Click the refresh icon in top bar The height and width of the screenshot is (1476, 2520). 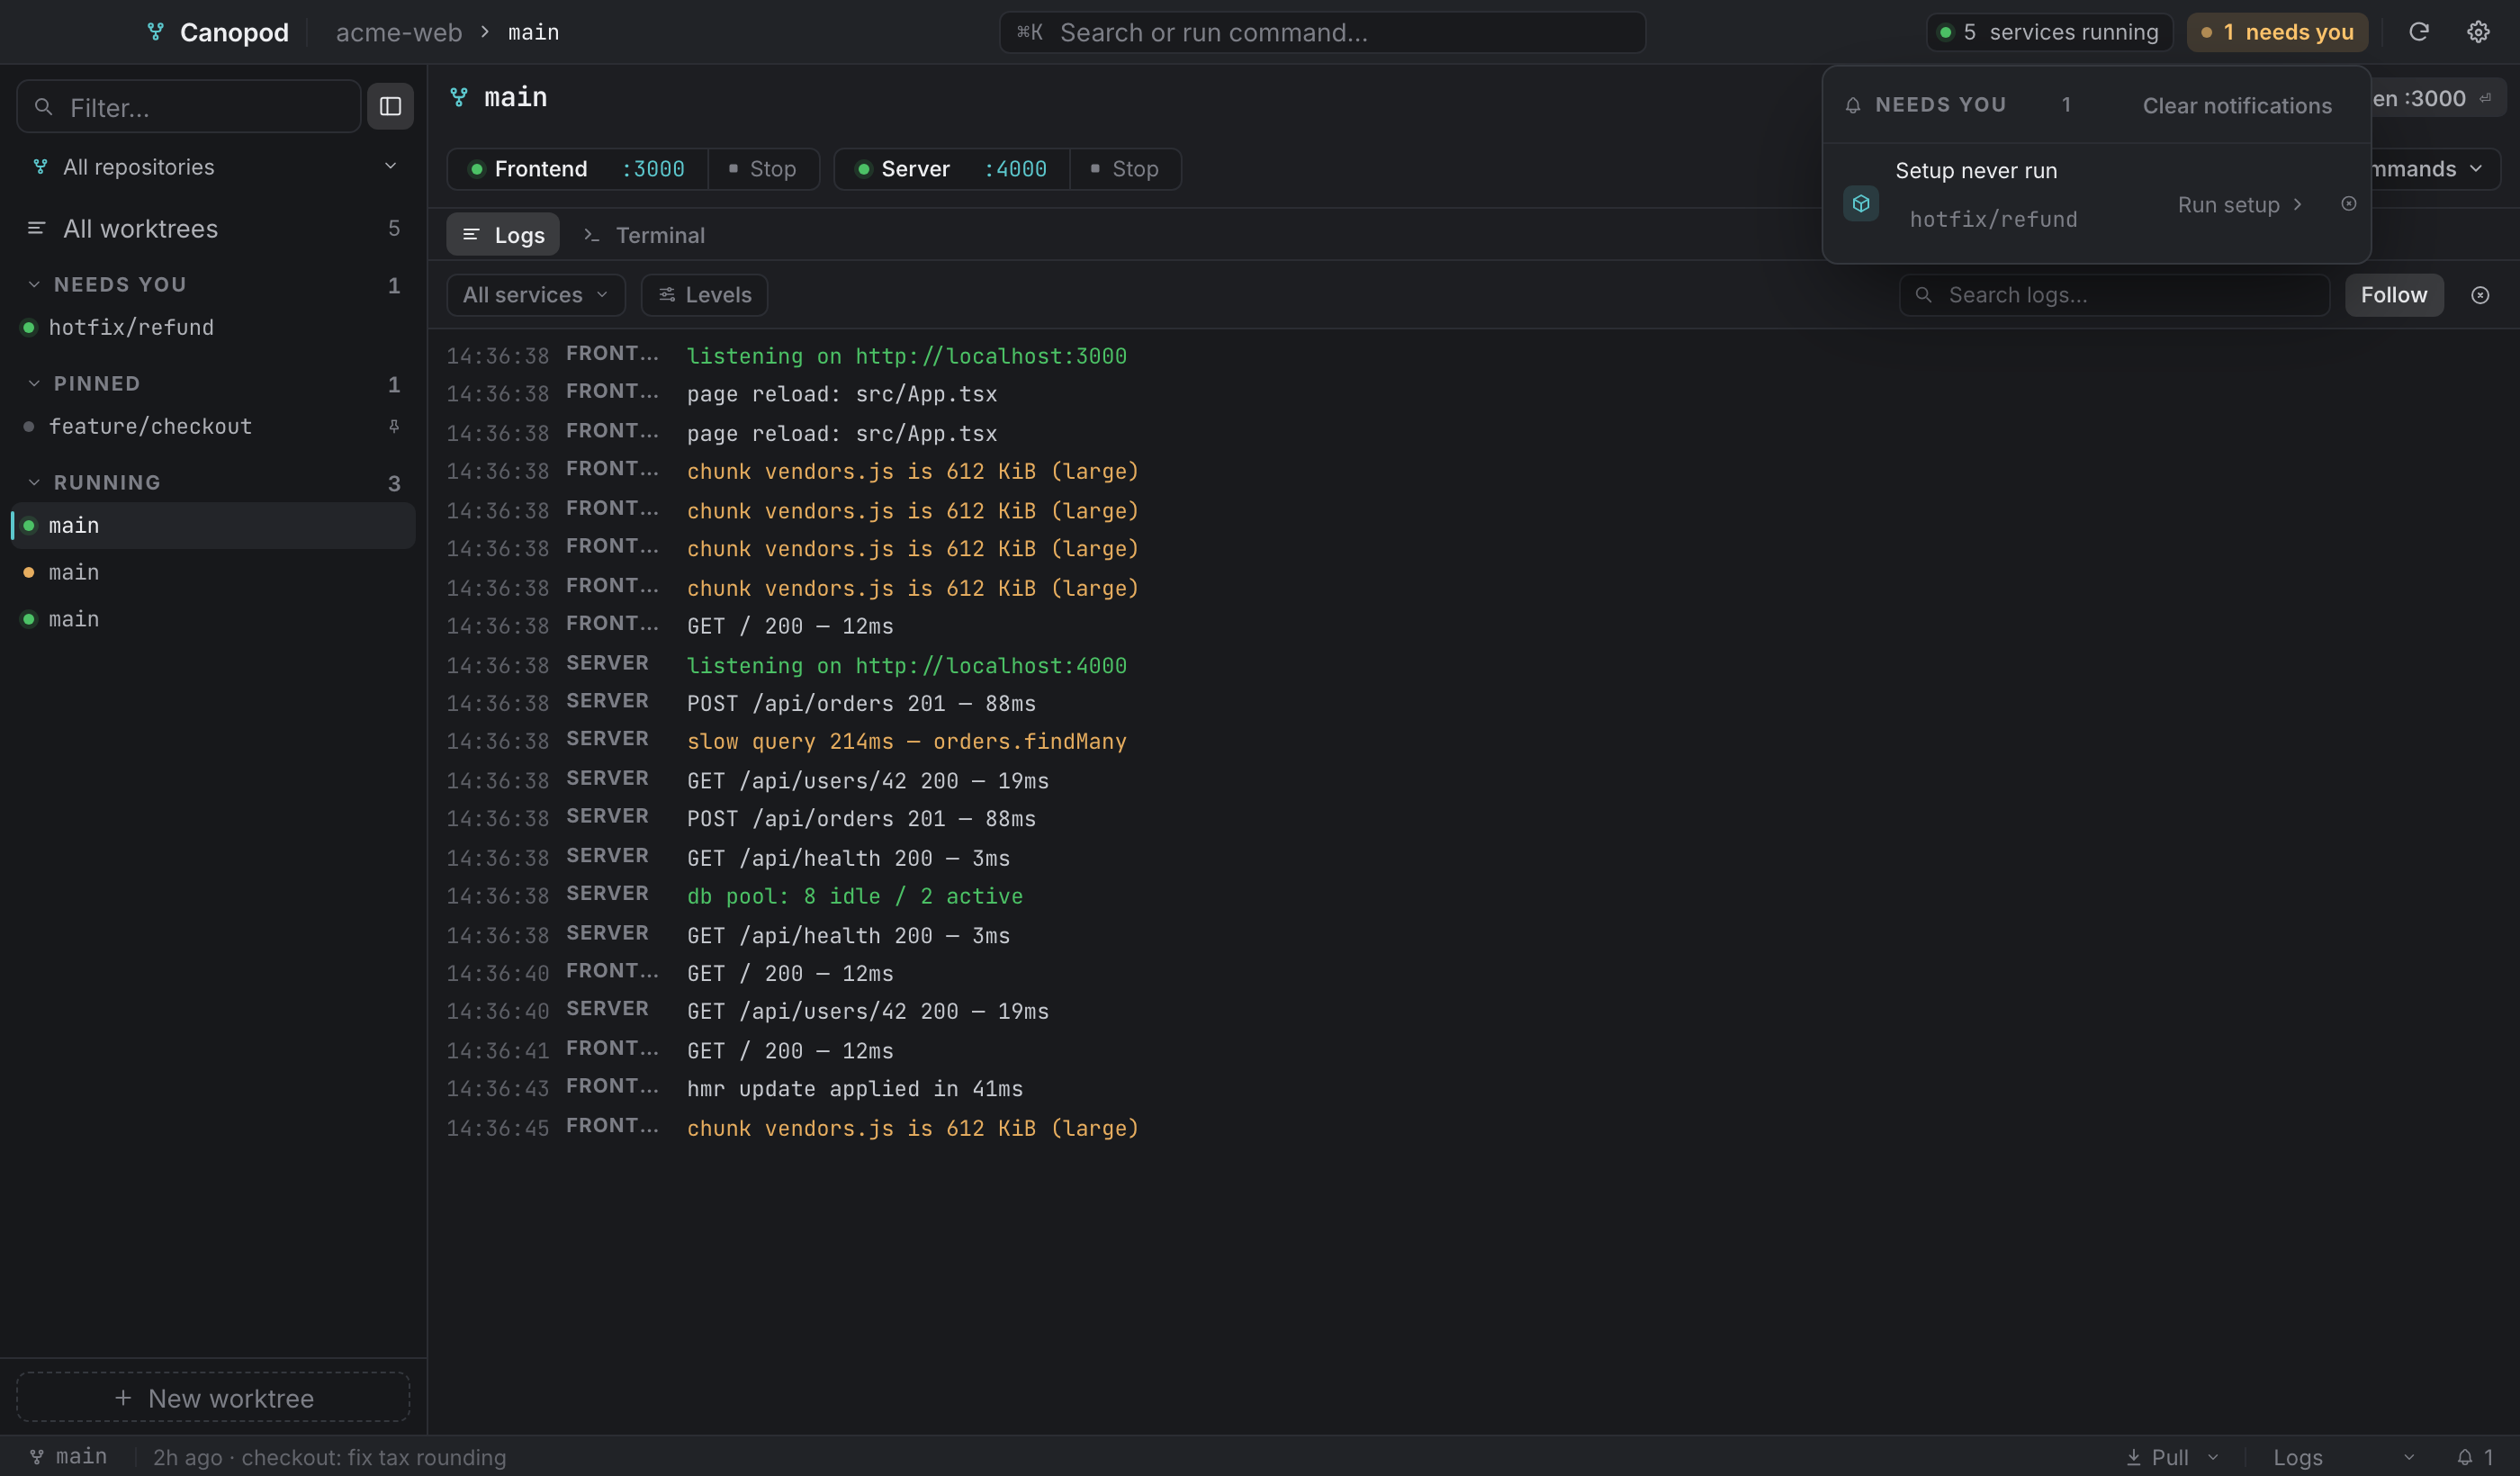coord(2418,32)
